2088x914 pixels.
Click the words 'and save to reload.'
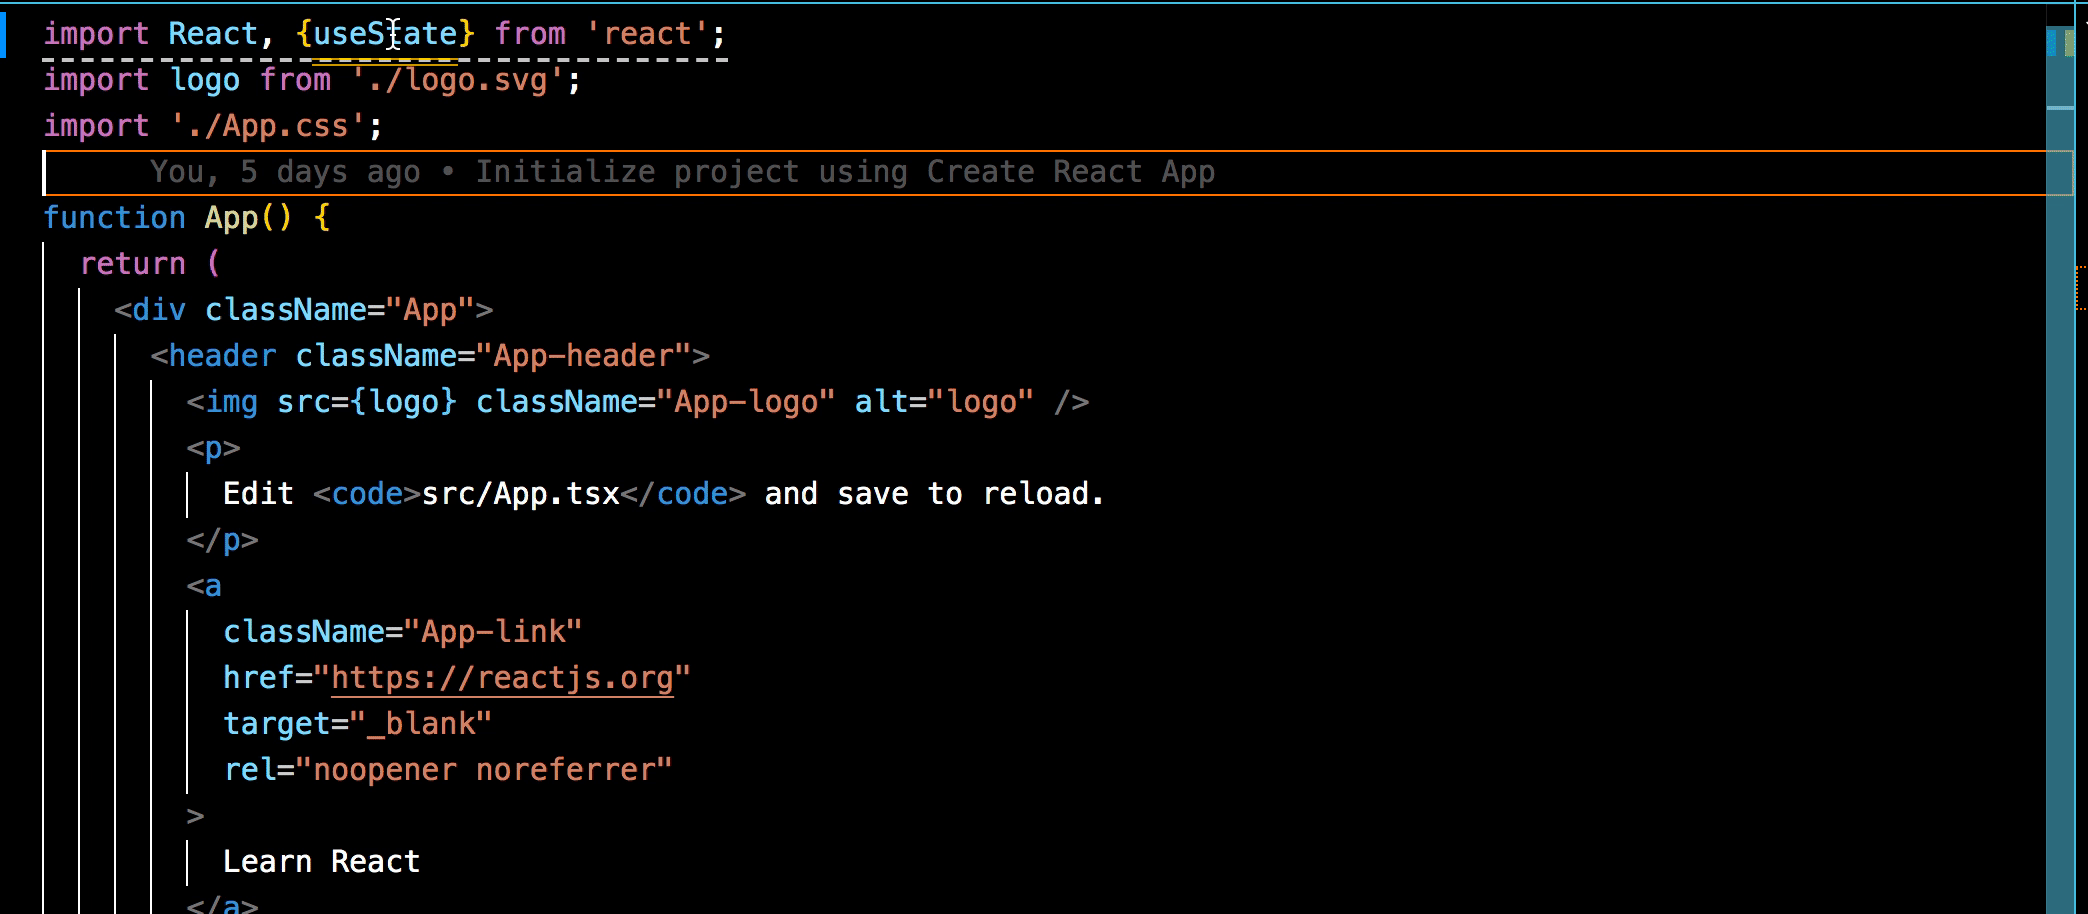click(934, 493)
